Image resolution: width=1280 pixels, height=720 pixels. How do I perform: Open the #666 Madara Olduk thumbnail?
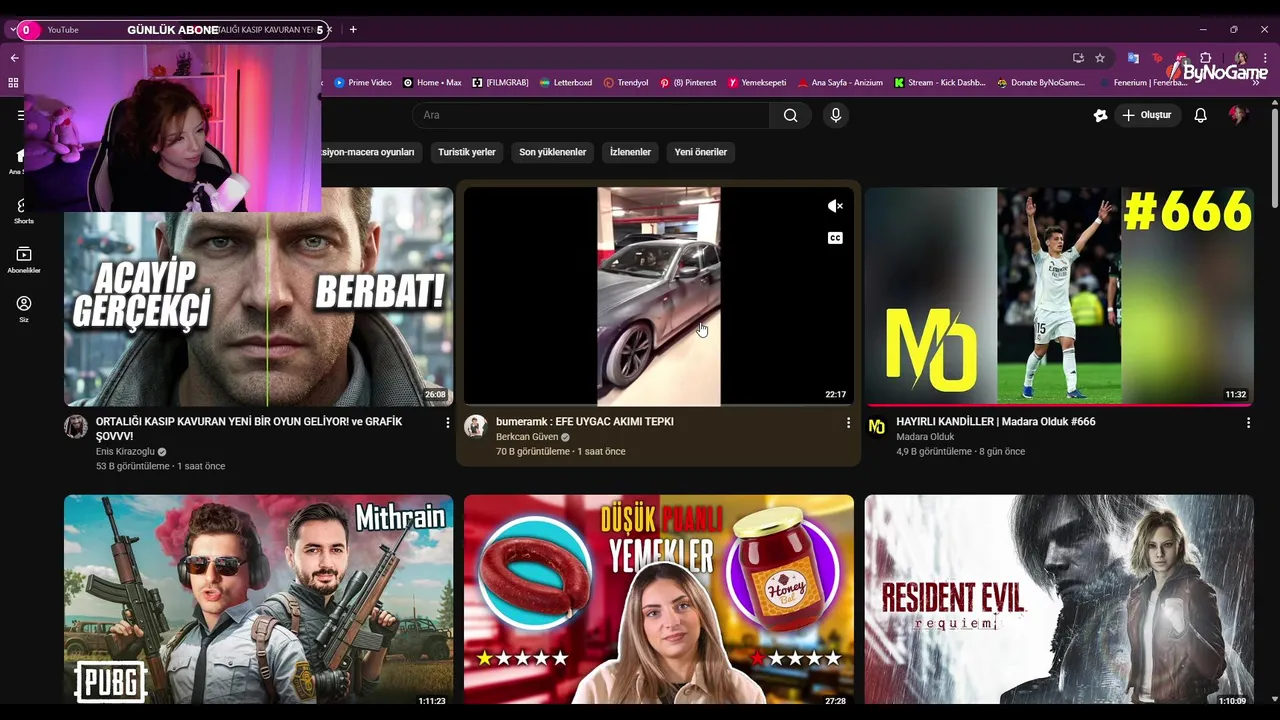click(1059, 296)
